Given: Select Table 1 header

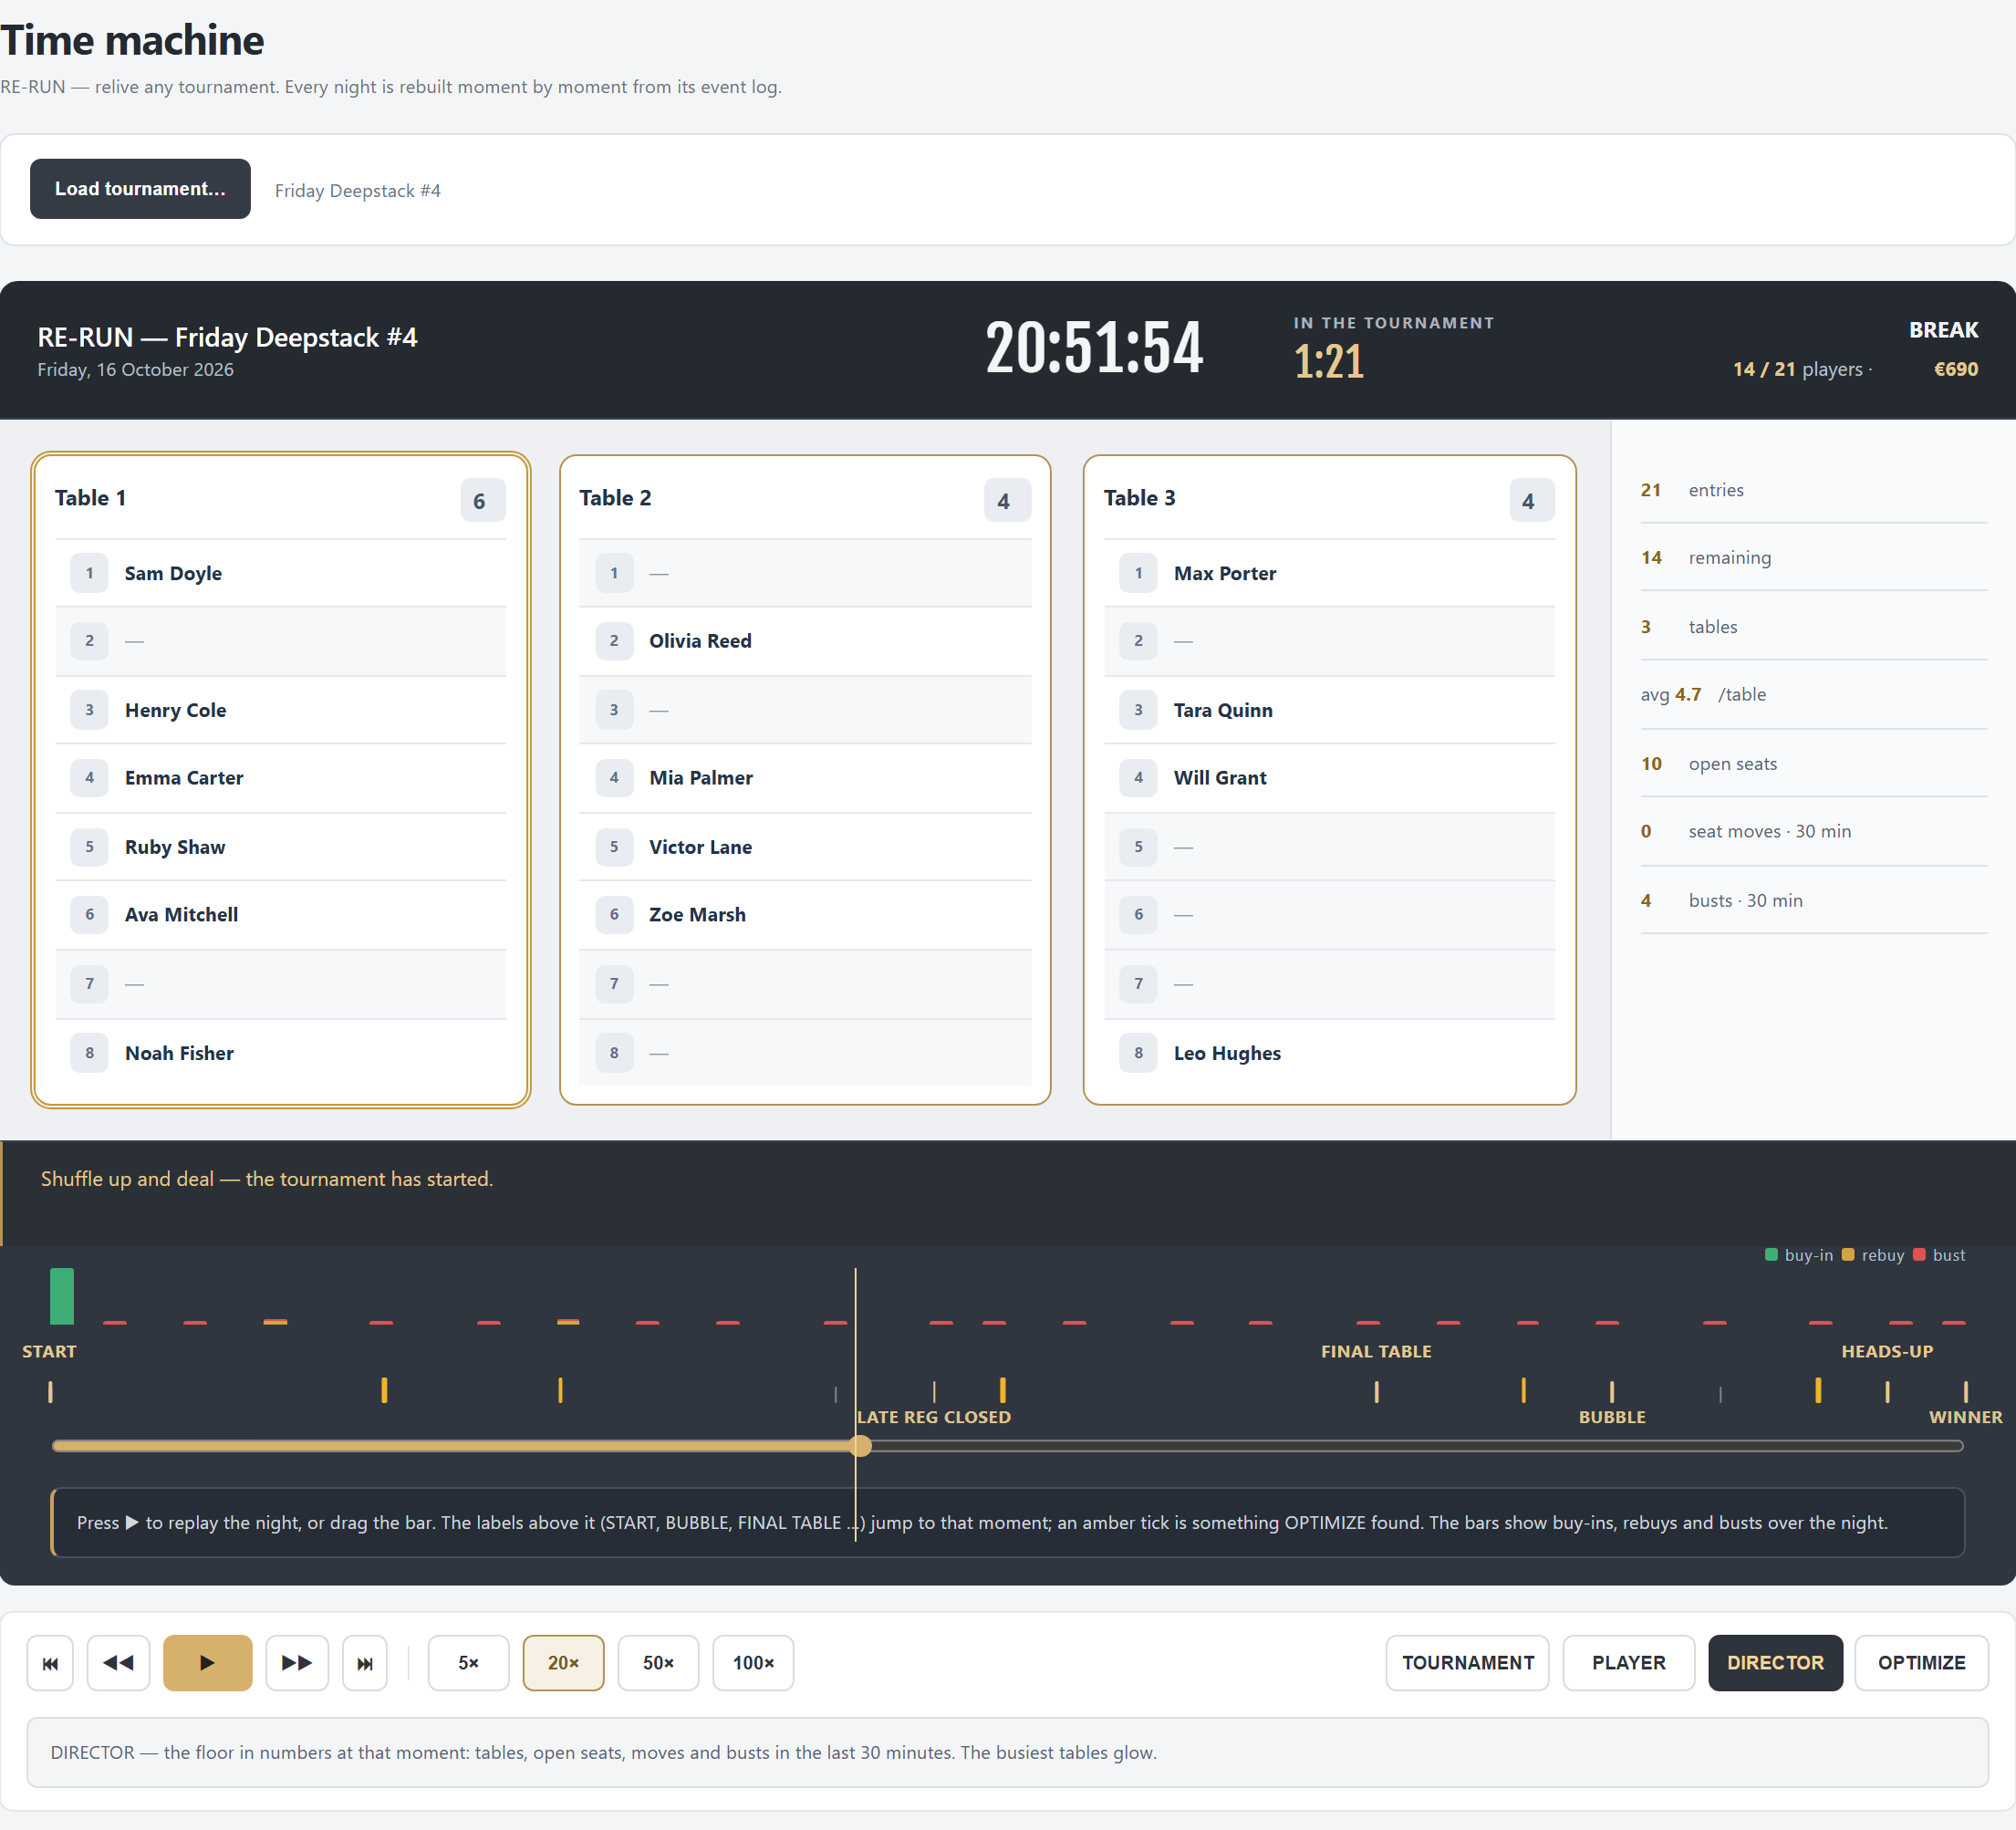Looking at the screenshot, I should [90, 498].
